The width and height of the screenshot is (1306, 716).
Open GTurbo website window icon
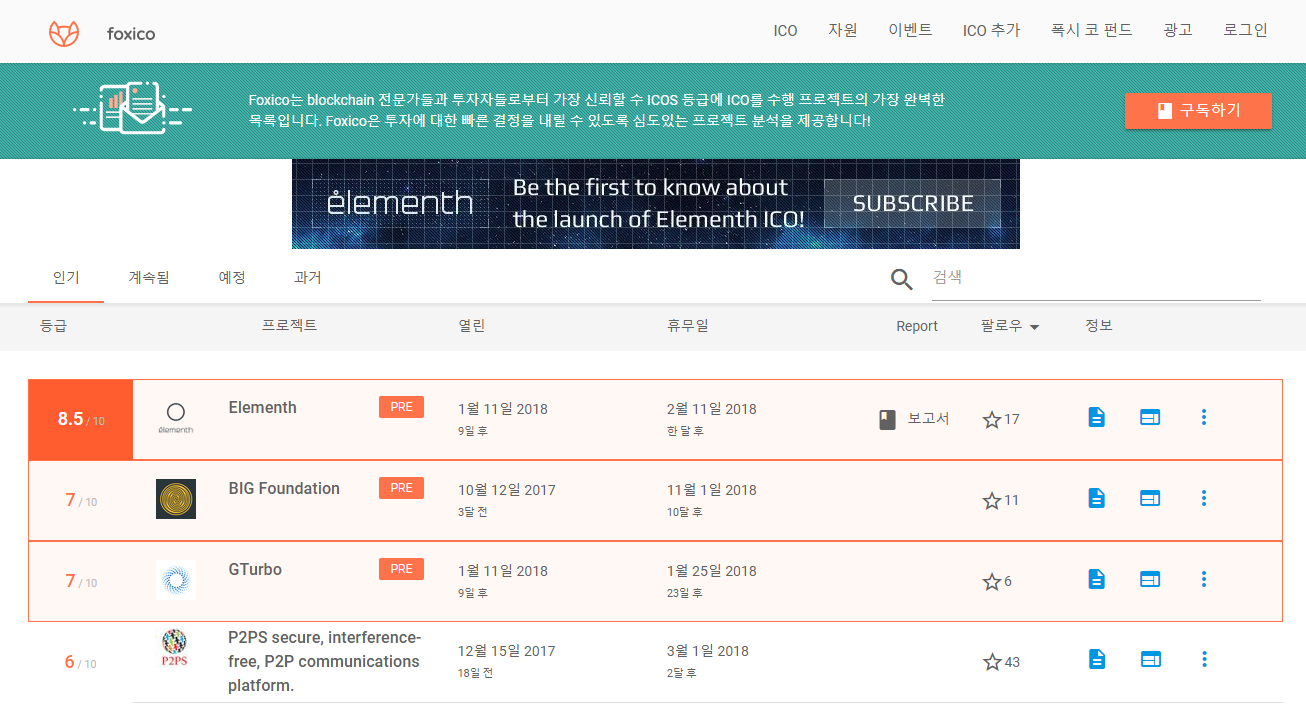1150,580
